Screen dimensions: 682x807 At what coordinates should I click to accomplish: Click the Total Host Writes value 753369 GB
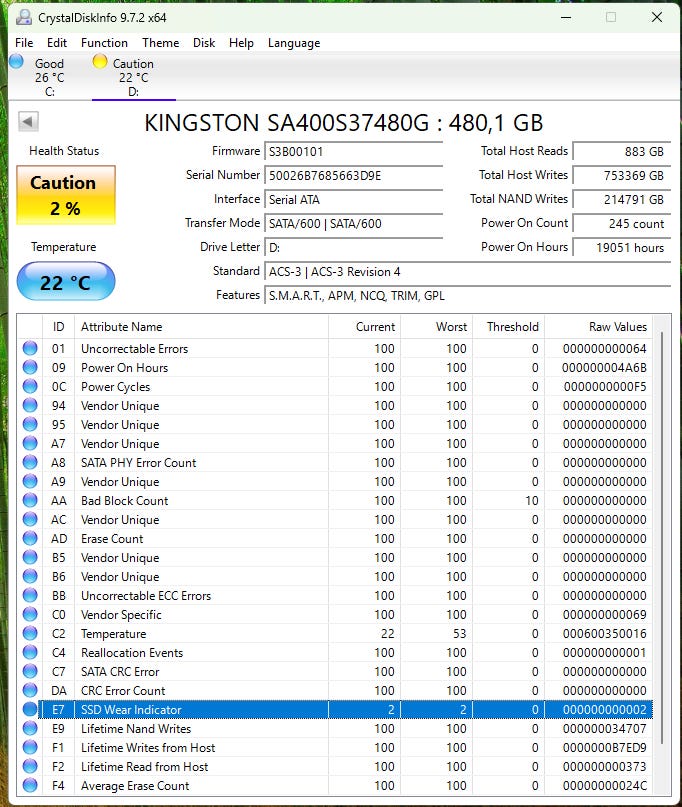[622, 176]
